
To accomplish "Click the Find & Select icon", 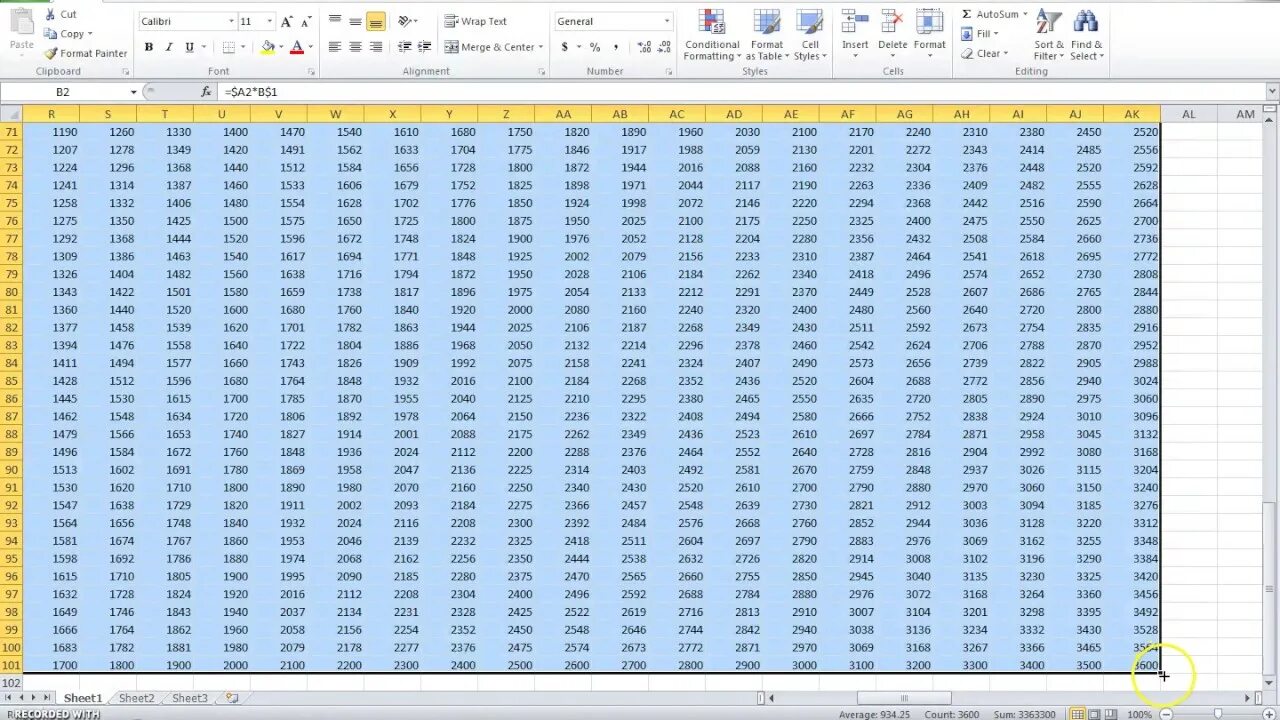I will pos(1086,33).
